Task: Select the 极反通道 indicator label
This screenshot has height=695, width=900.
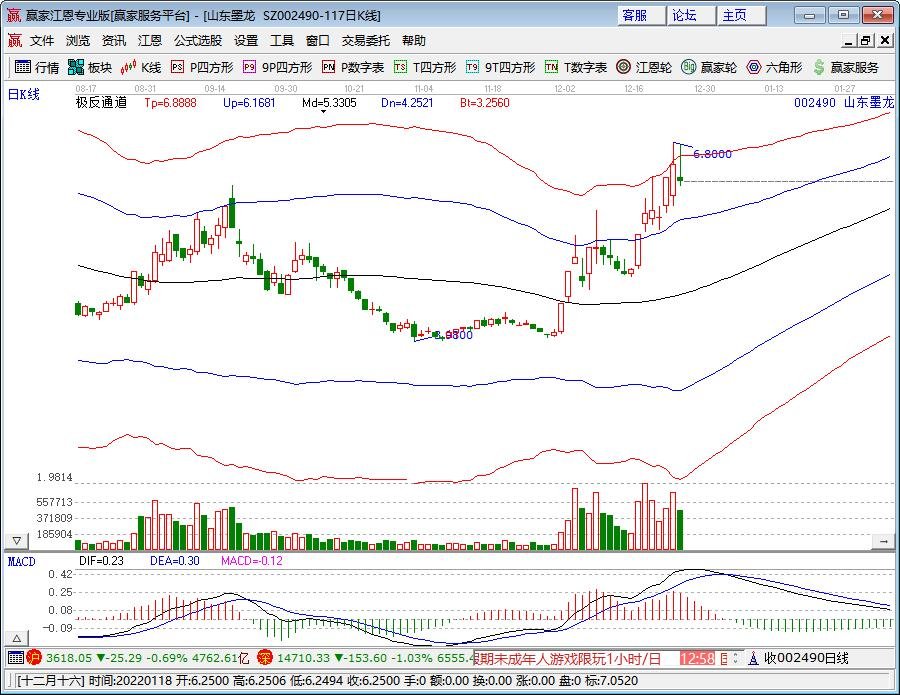Action: 101,103
